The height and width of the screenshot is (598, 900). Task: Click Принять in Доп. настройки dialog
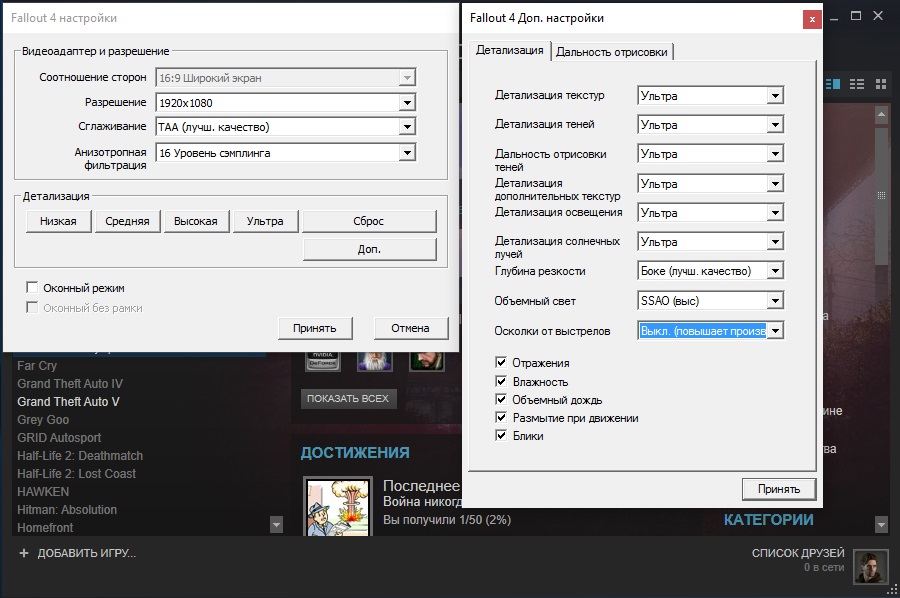pos(779,489)
